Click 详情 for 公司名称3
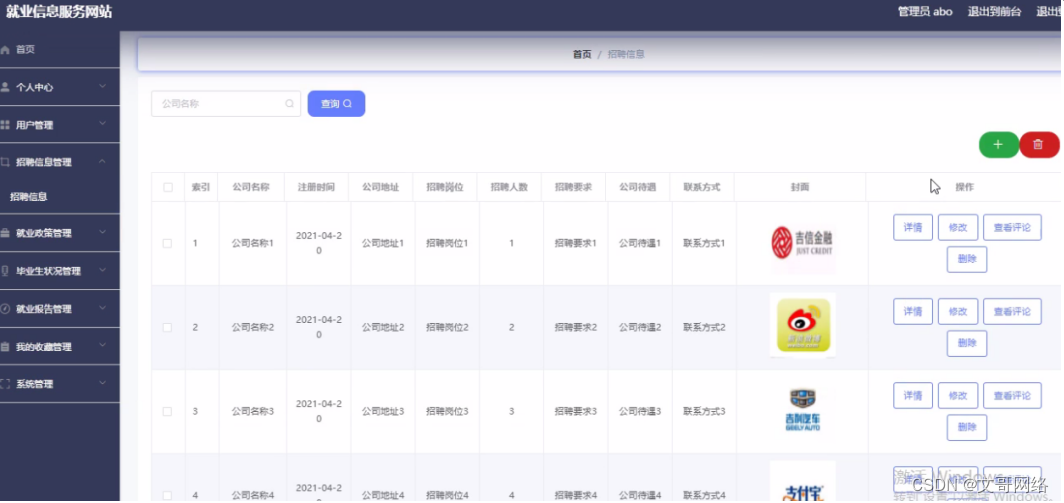This screenshot has width=1064, height=503. [x=913, y=396]
